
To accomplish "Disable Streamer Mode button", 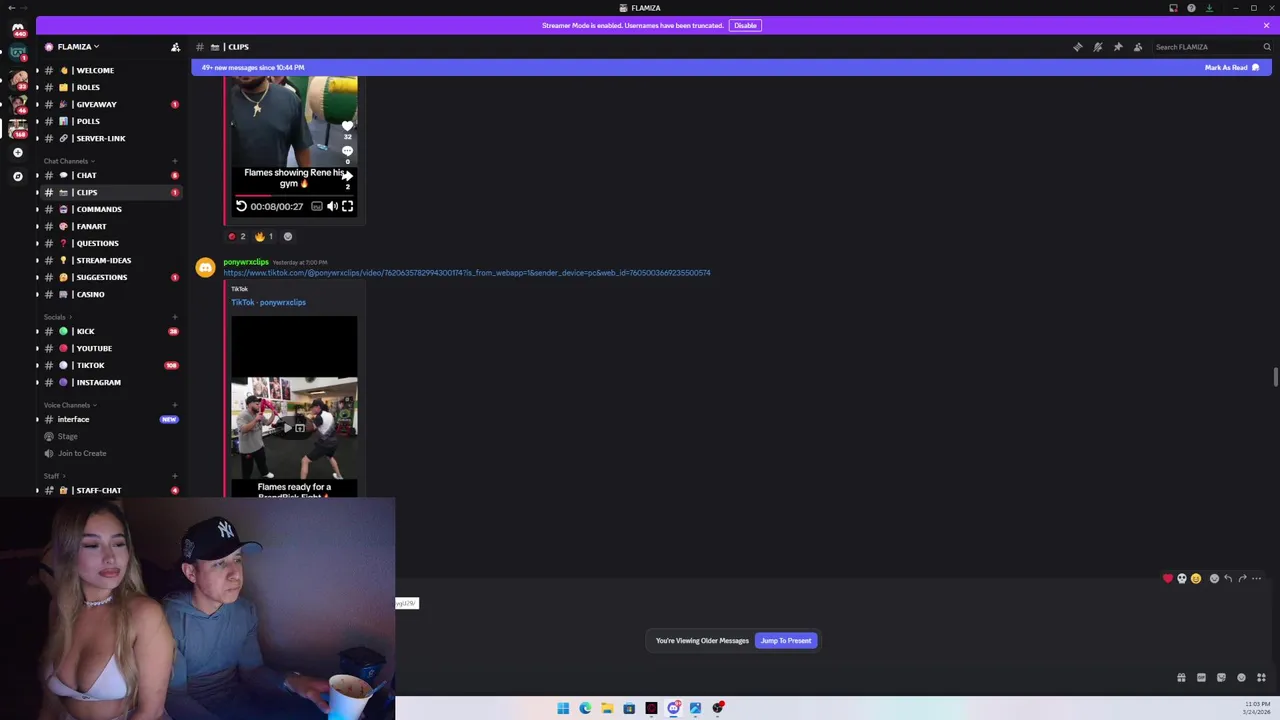I will 745,25.
